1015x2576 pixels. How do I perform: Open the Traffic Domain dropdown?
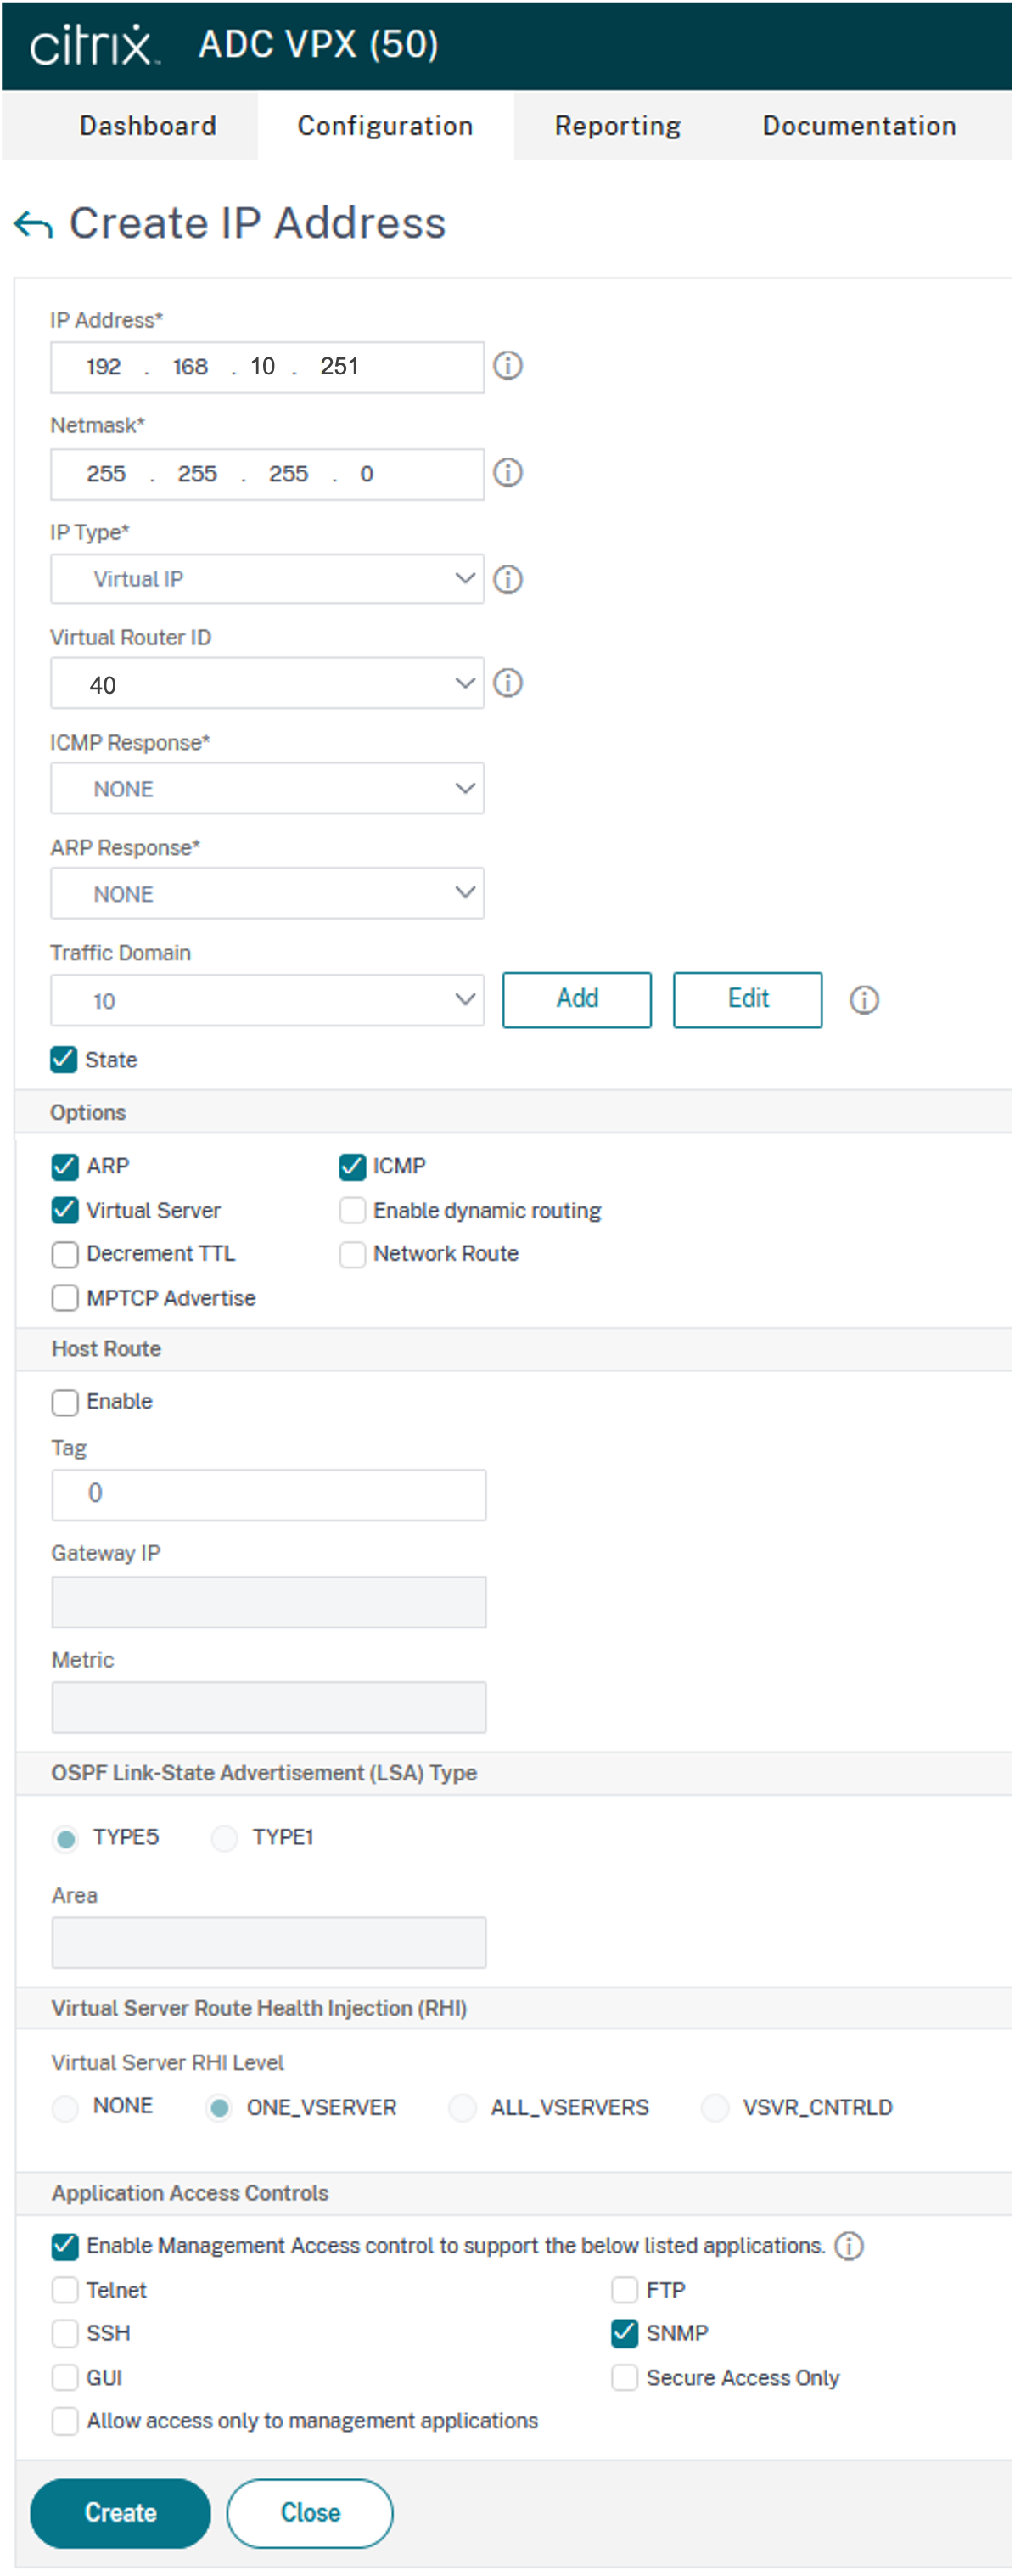pyautogui.click(x=267, y=1001)
